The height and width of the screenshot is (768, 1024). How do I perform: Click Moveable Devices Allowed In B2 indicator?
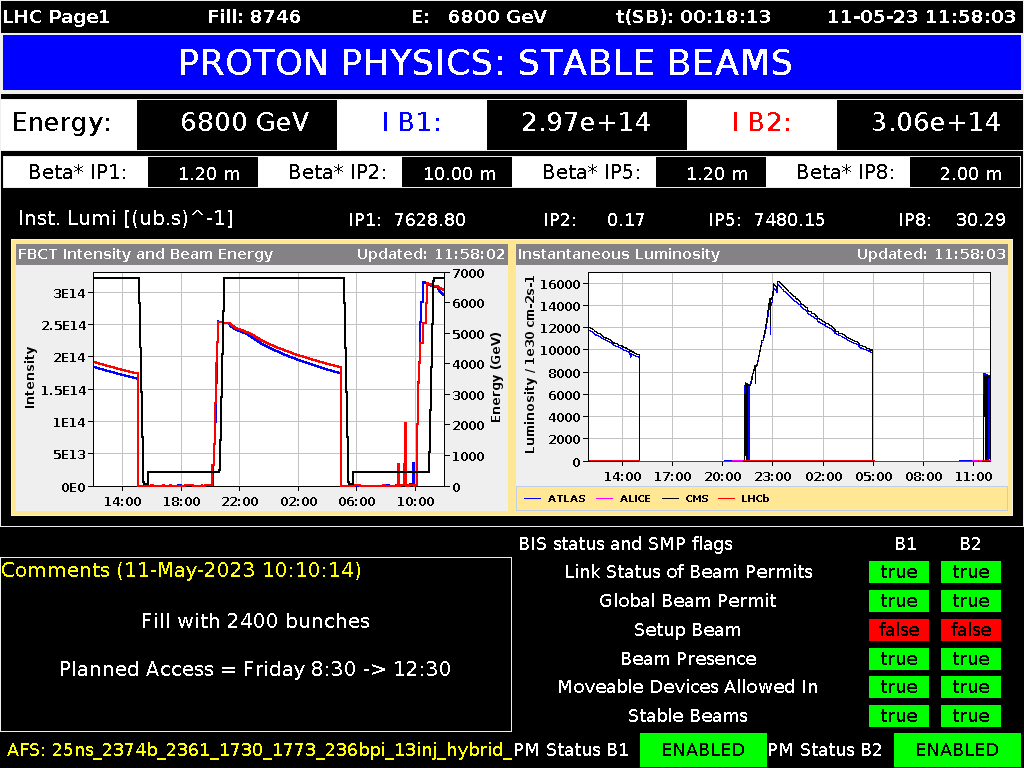click(970, 687)
